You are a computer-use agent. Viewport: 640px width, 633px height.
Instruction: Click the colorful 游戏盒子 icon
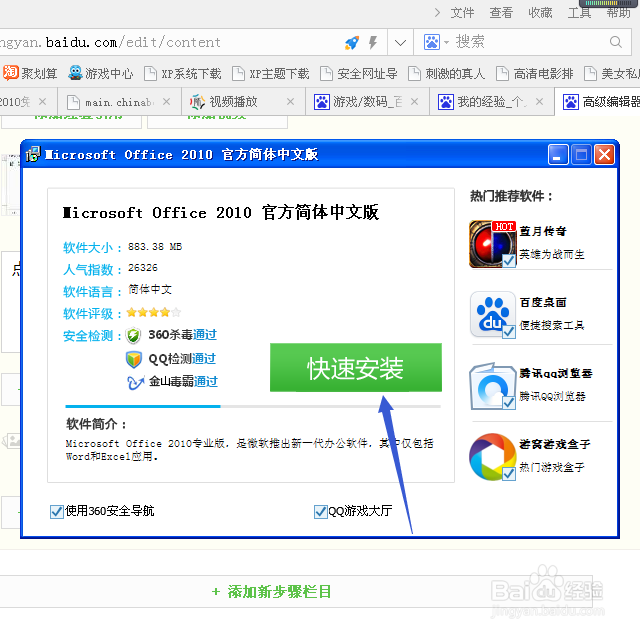(492, 457)
